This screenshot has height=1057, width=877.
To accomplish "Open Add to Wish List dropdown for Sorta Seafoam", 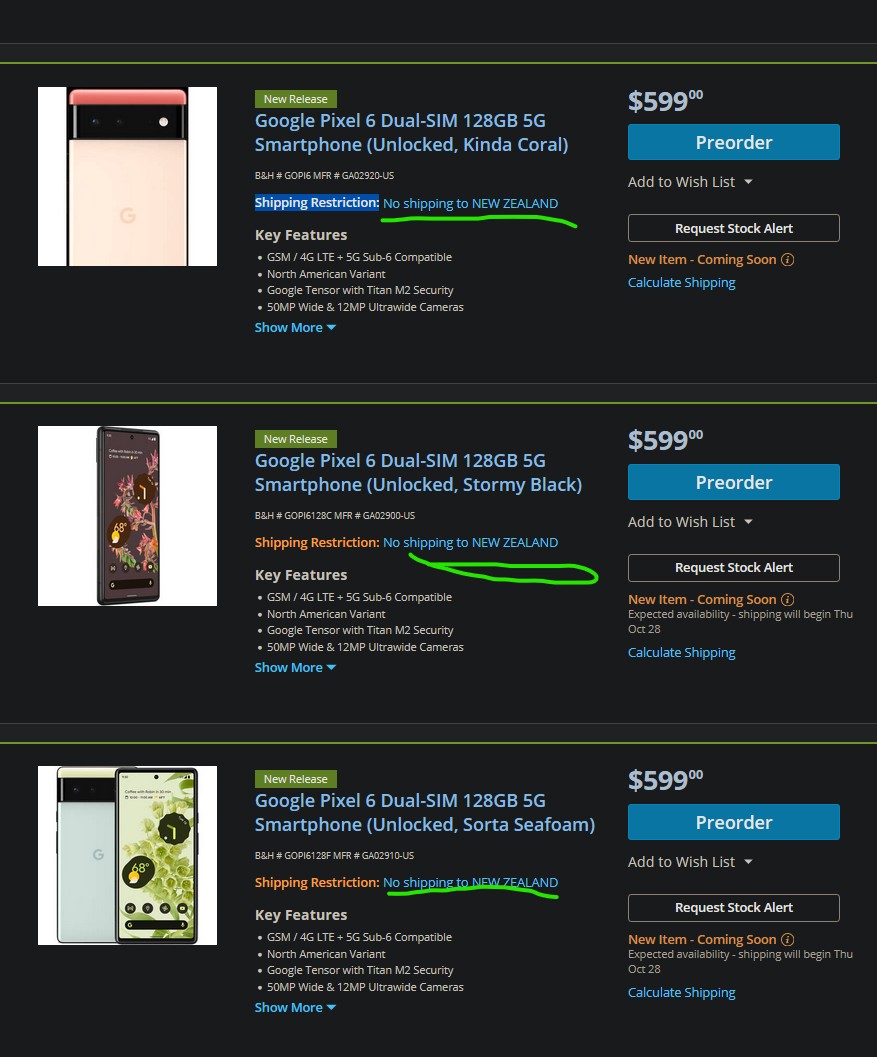I will pos(690,862).
